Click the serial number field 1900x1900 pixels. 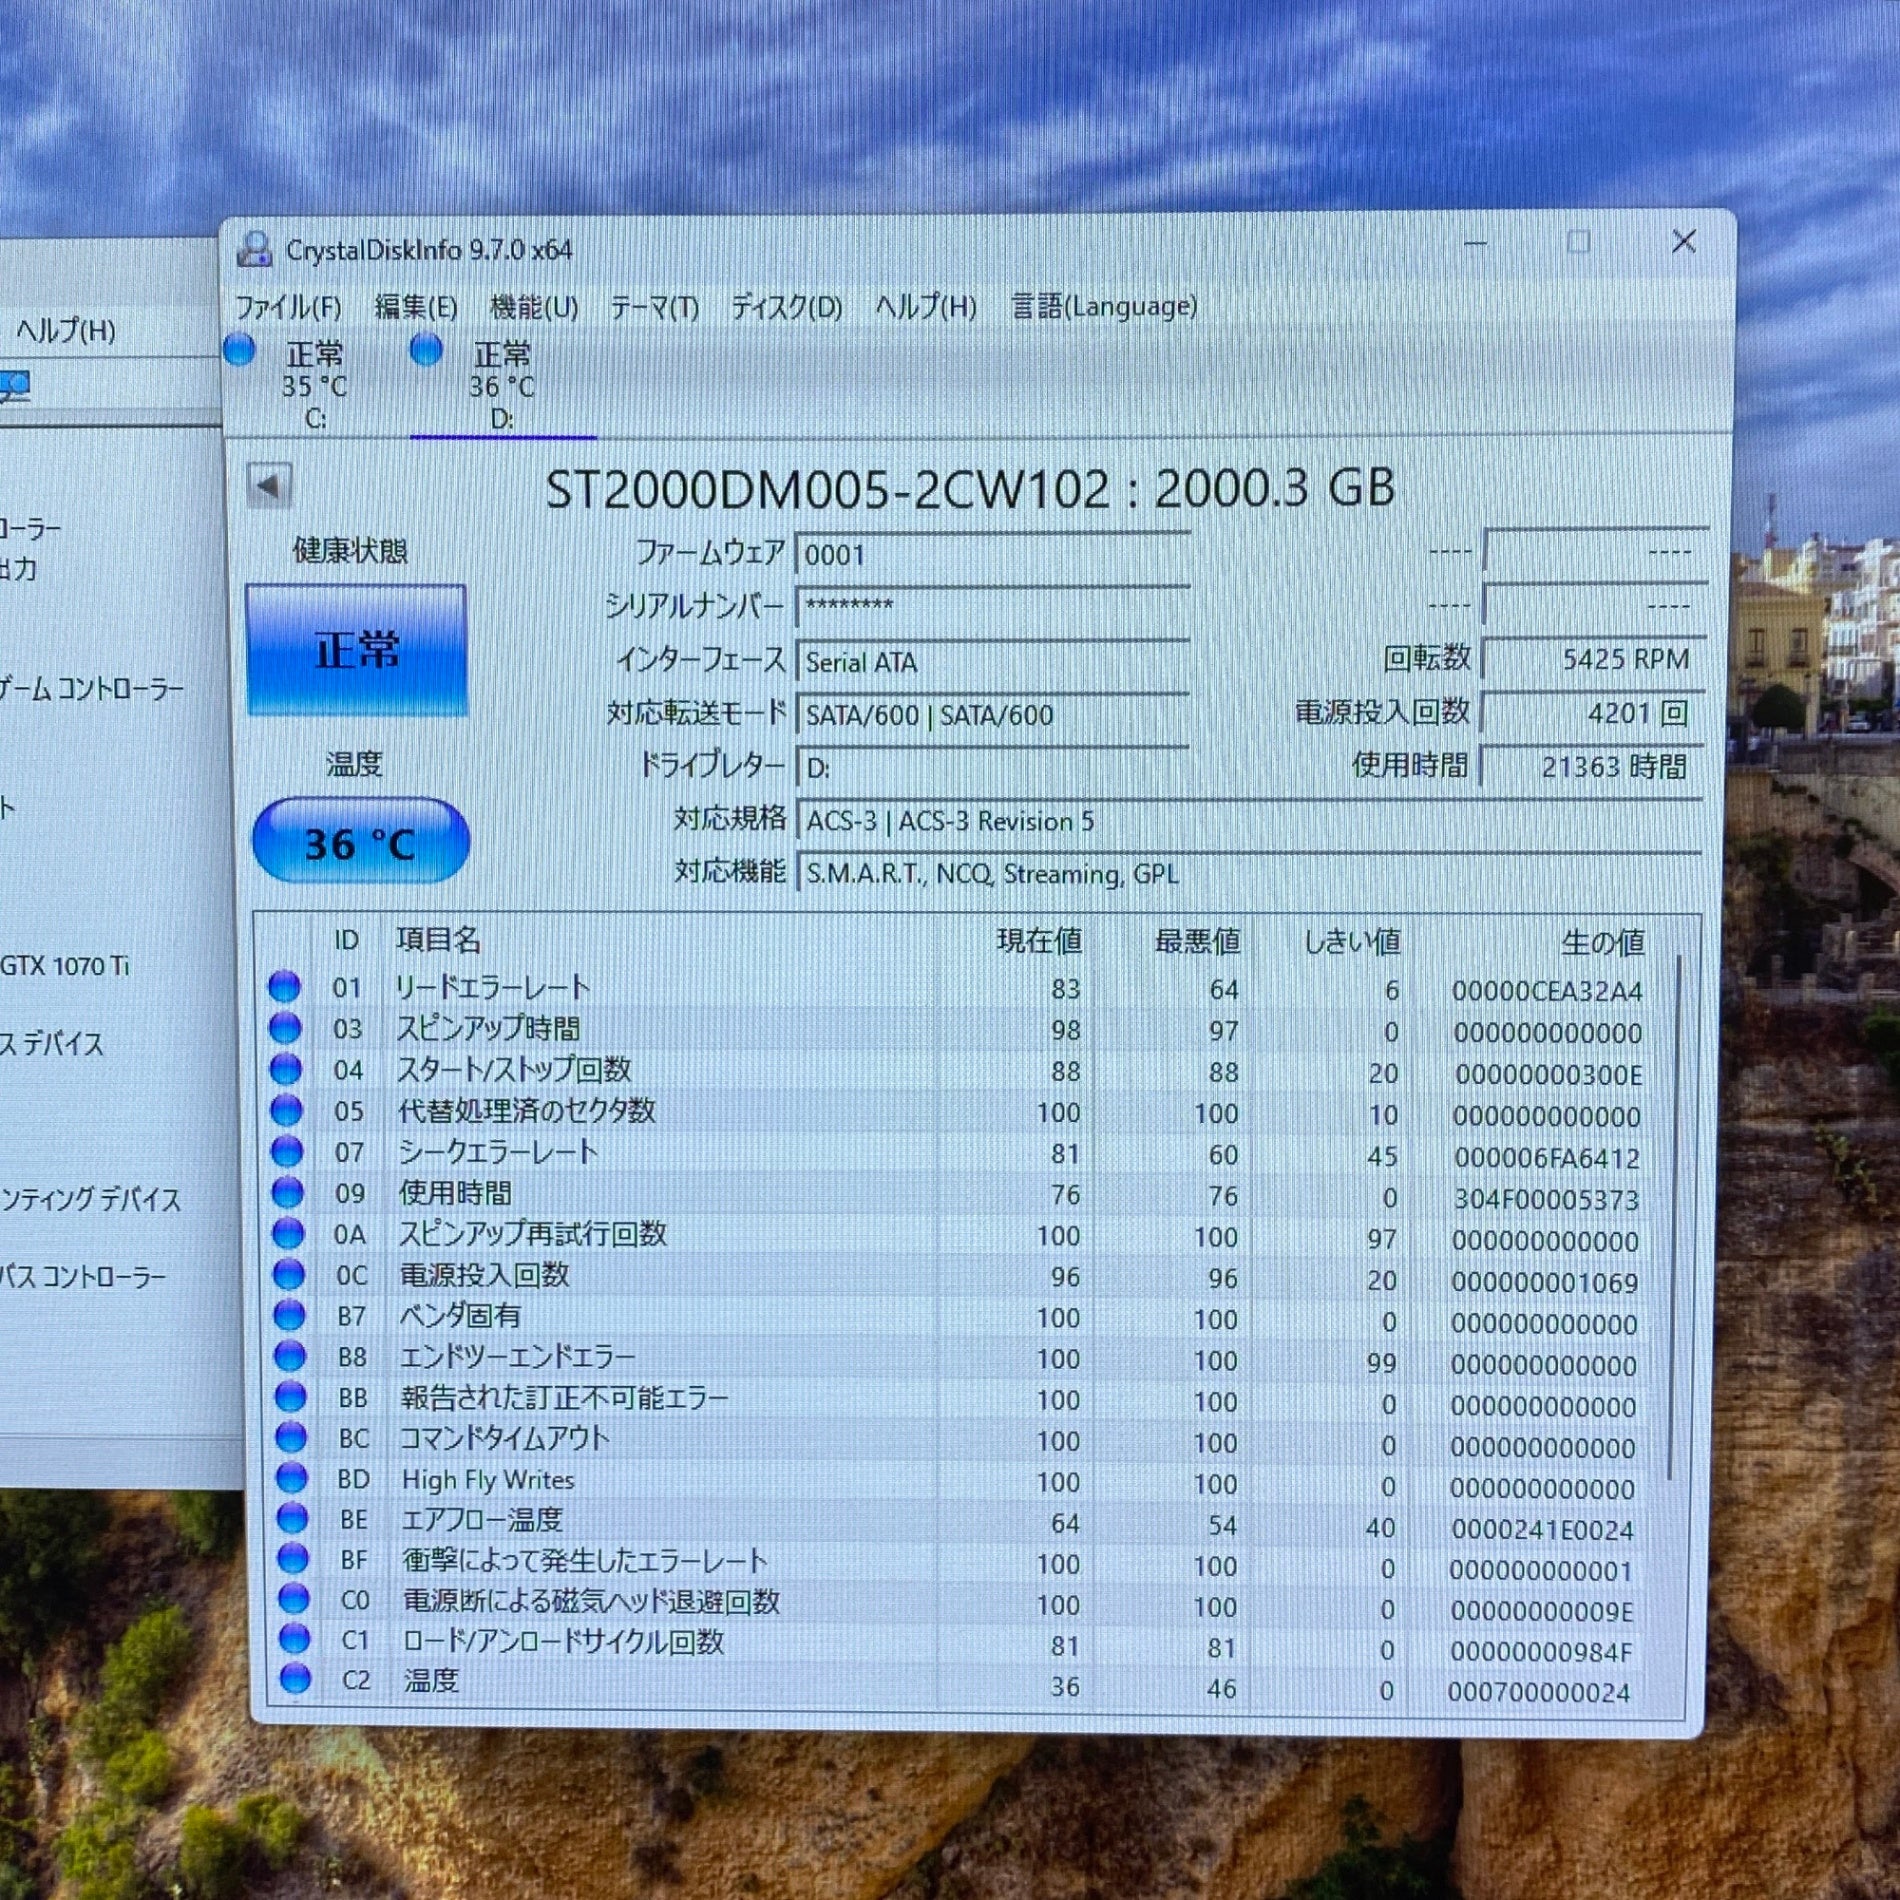click(992, 607)
